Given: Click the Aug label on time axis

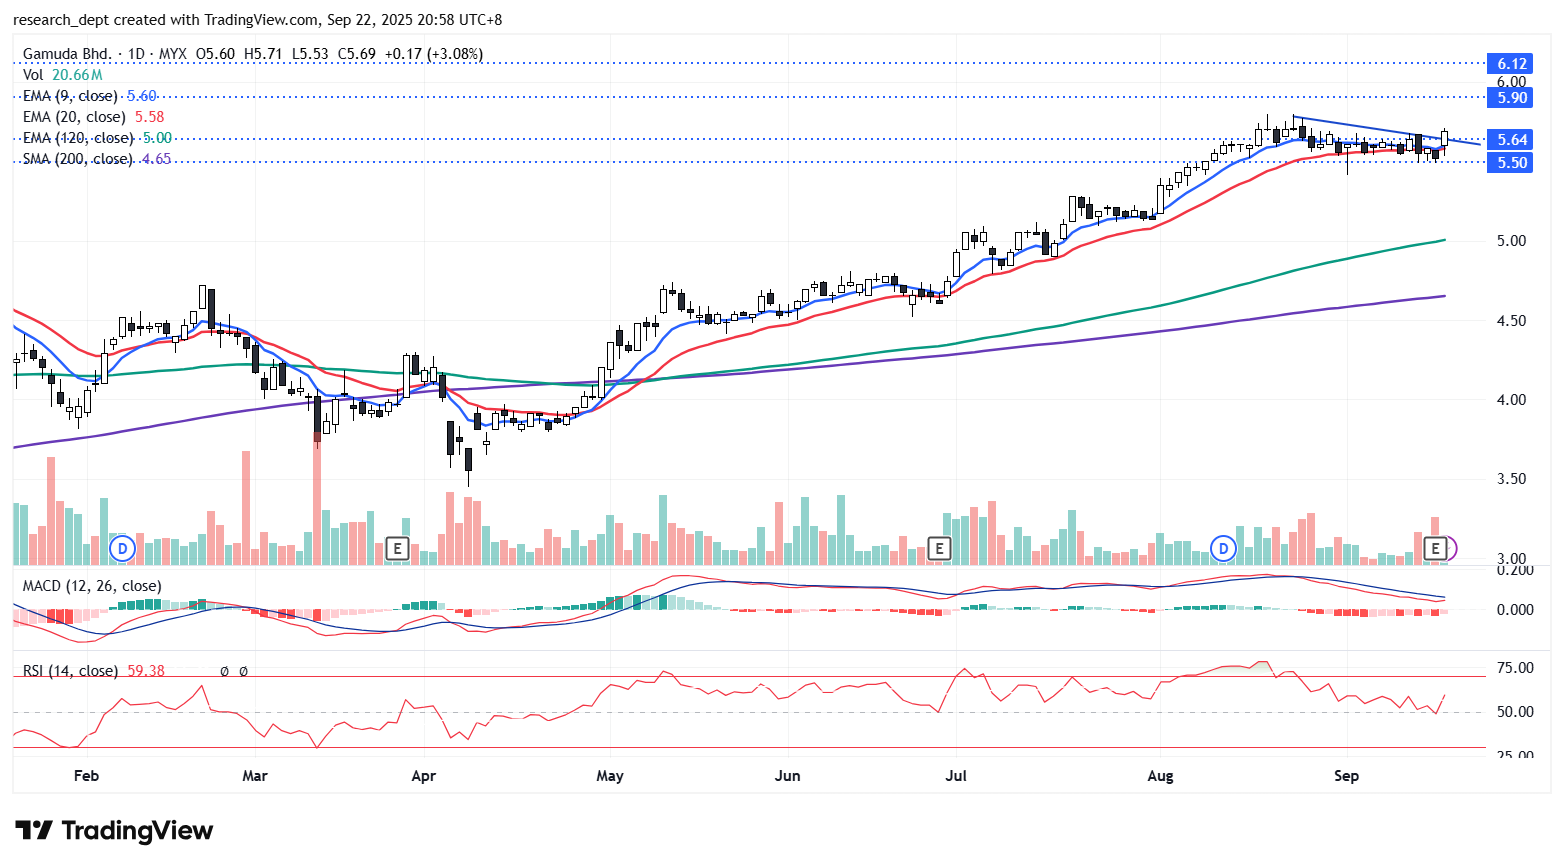Looking at the screenshot, I should [1160, 776].
